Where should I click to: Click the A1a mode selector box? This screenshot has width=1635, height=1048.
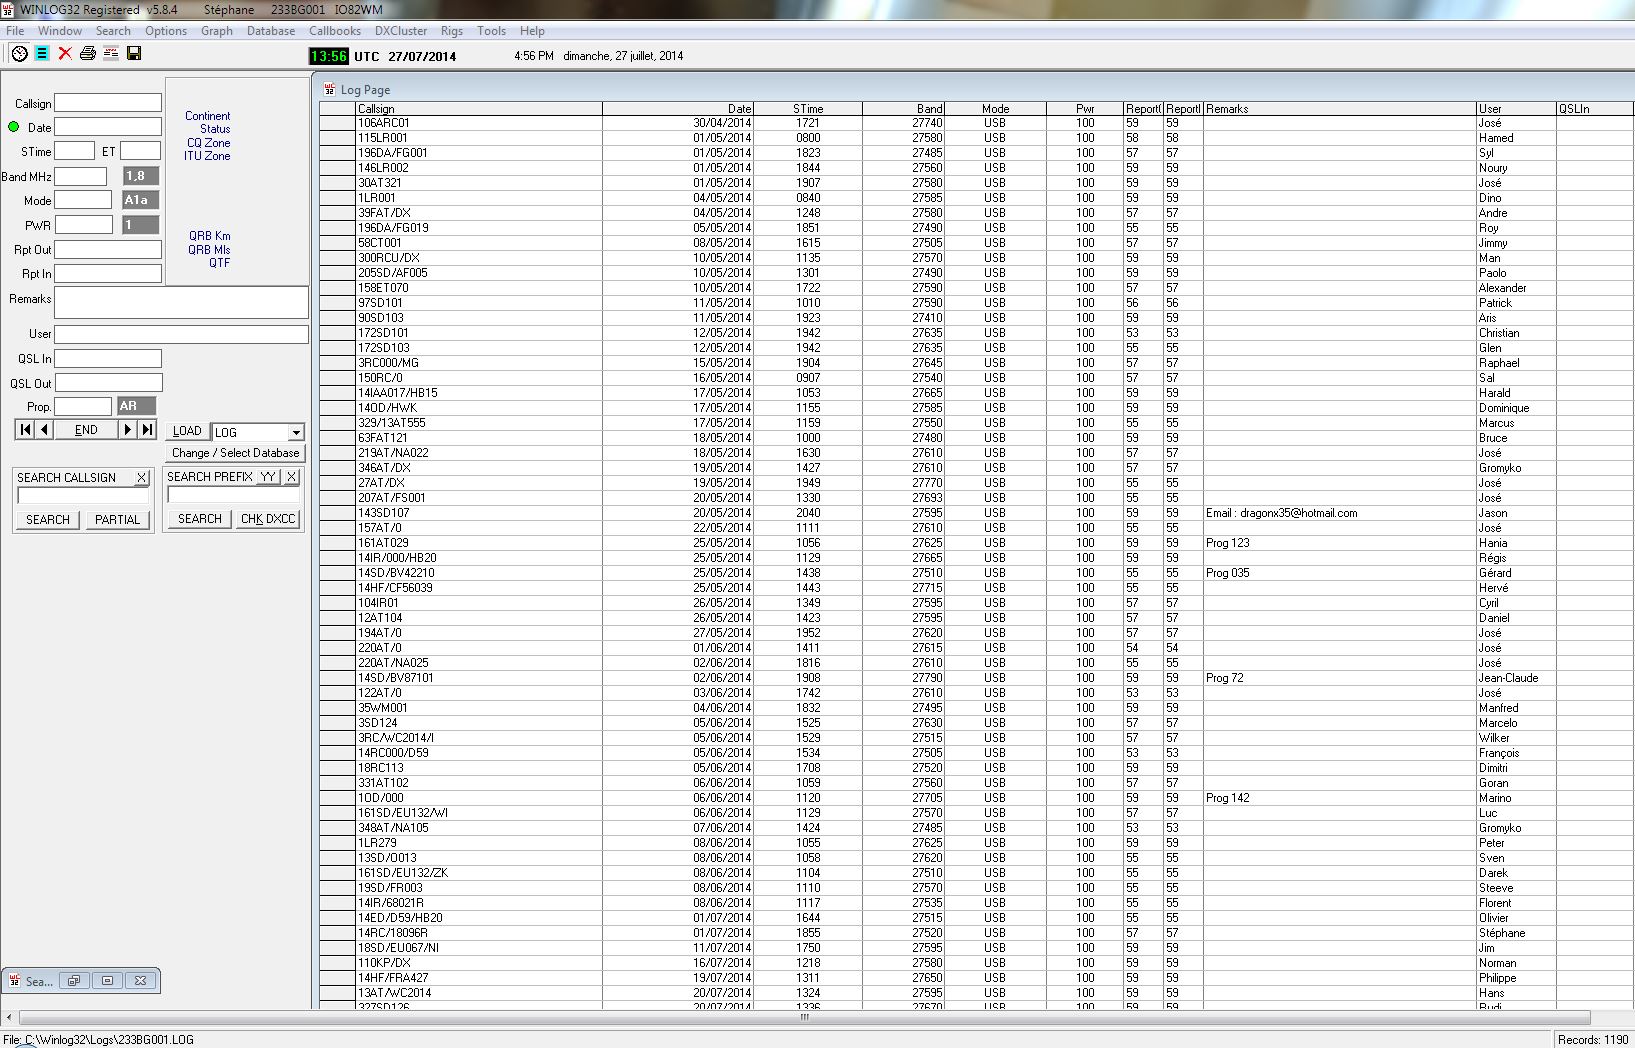[x=141, y=200]
